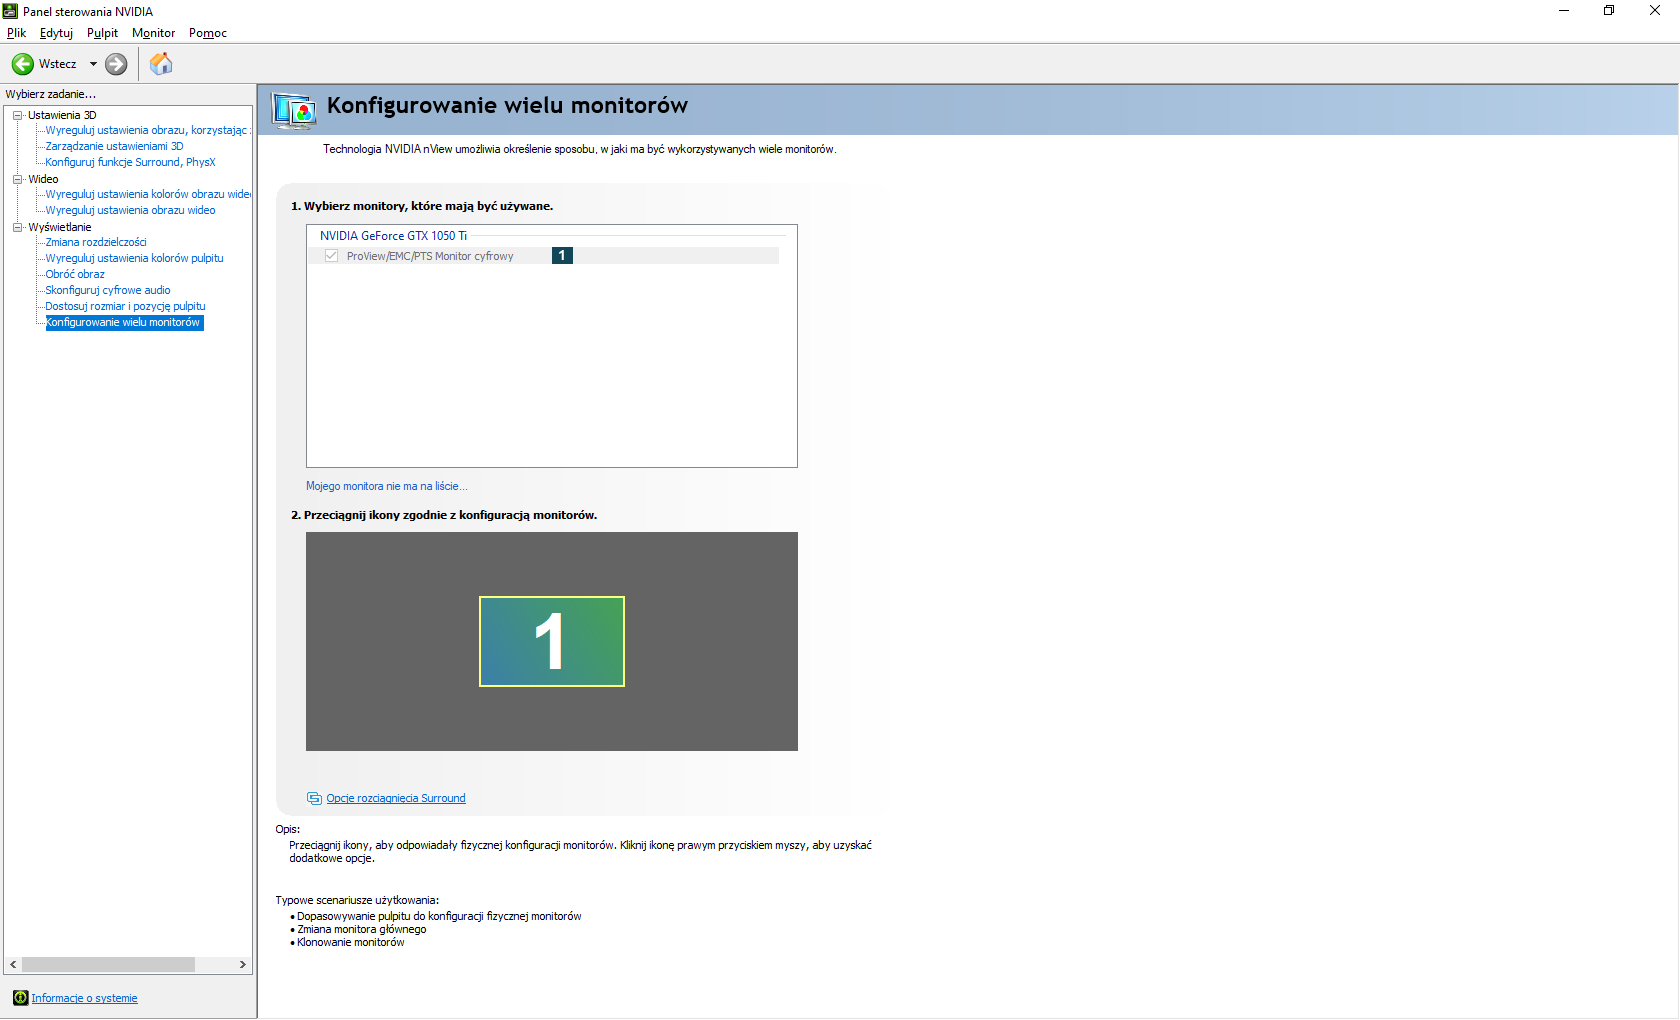Select Konfiguruj funkcje Surround, PhysX task

tap(130, 162)
